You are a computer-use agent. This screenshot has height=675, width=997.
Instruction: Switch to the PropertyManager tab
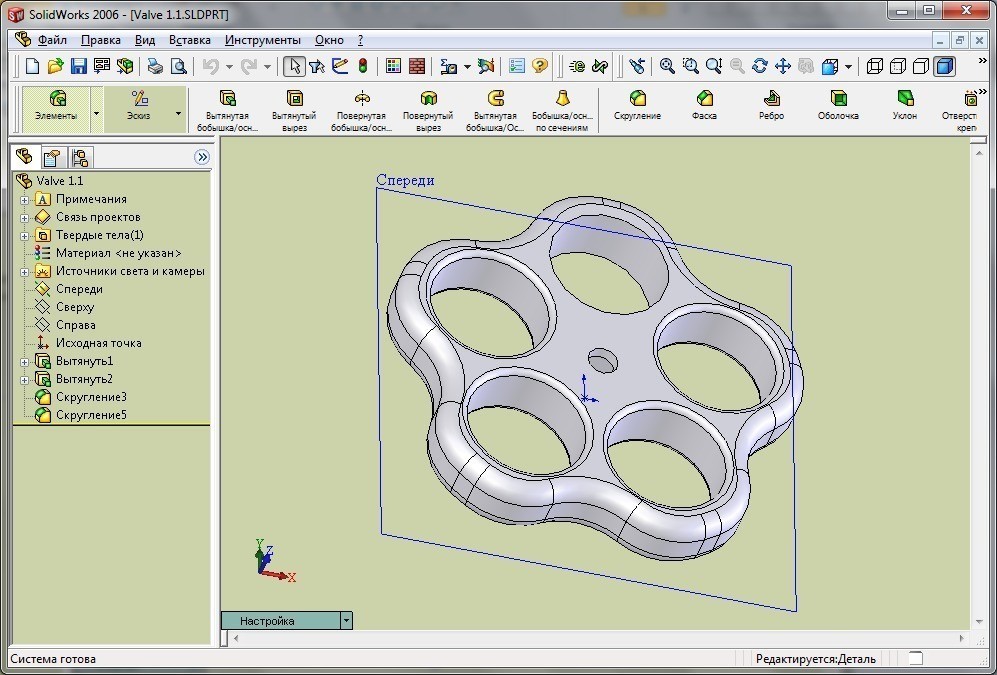point(52,157)
